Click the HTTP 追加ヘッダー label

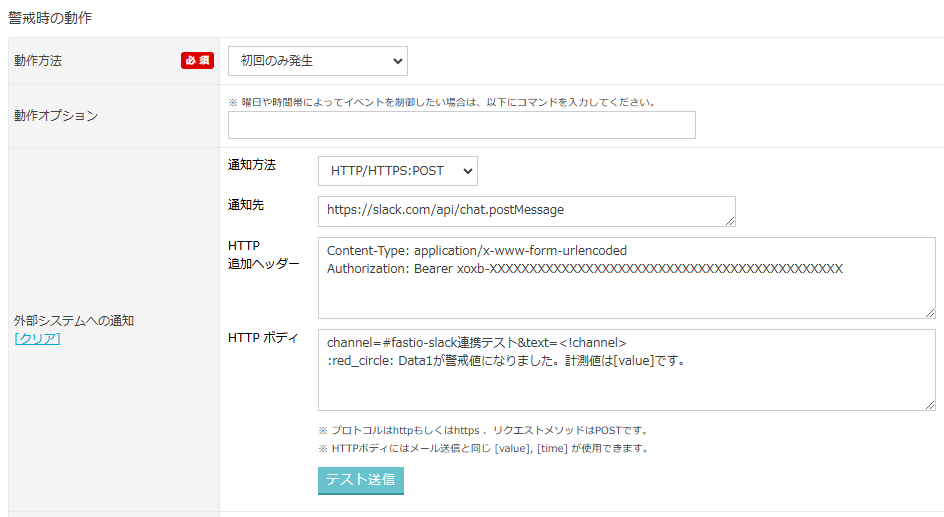264,255
